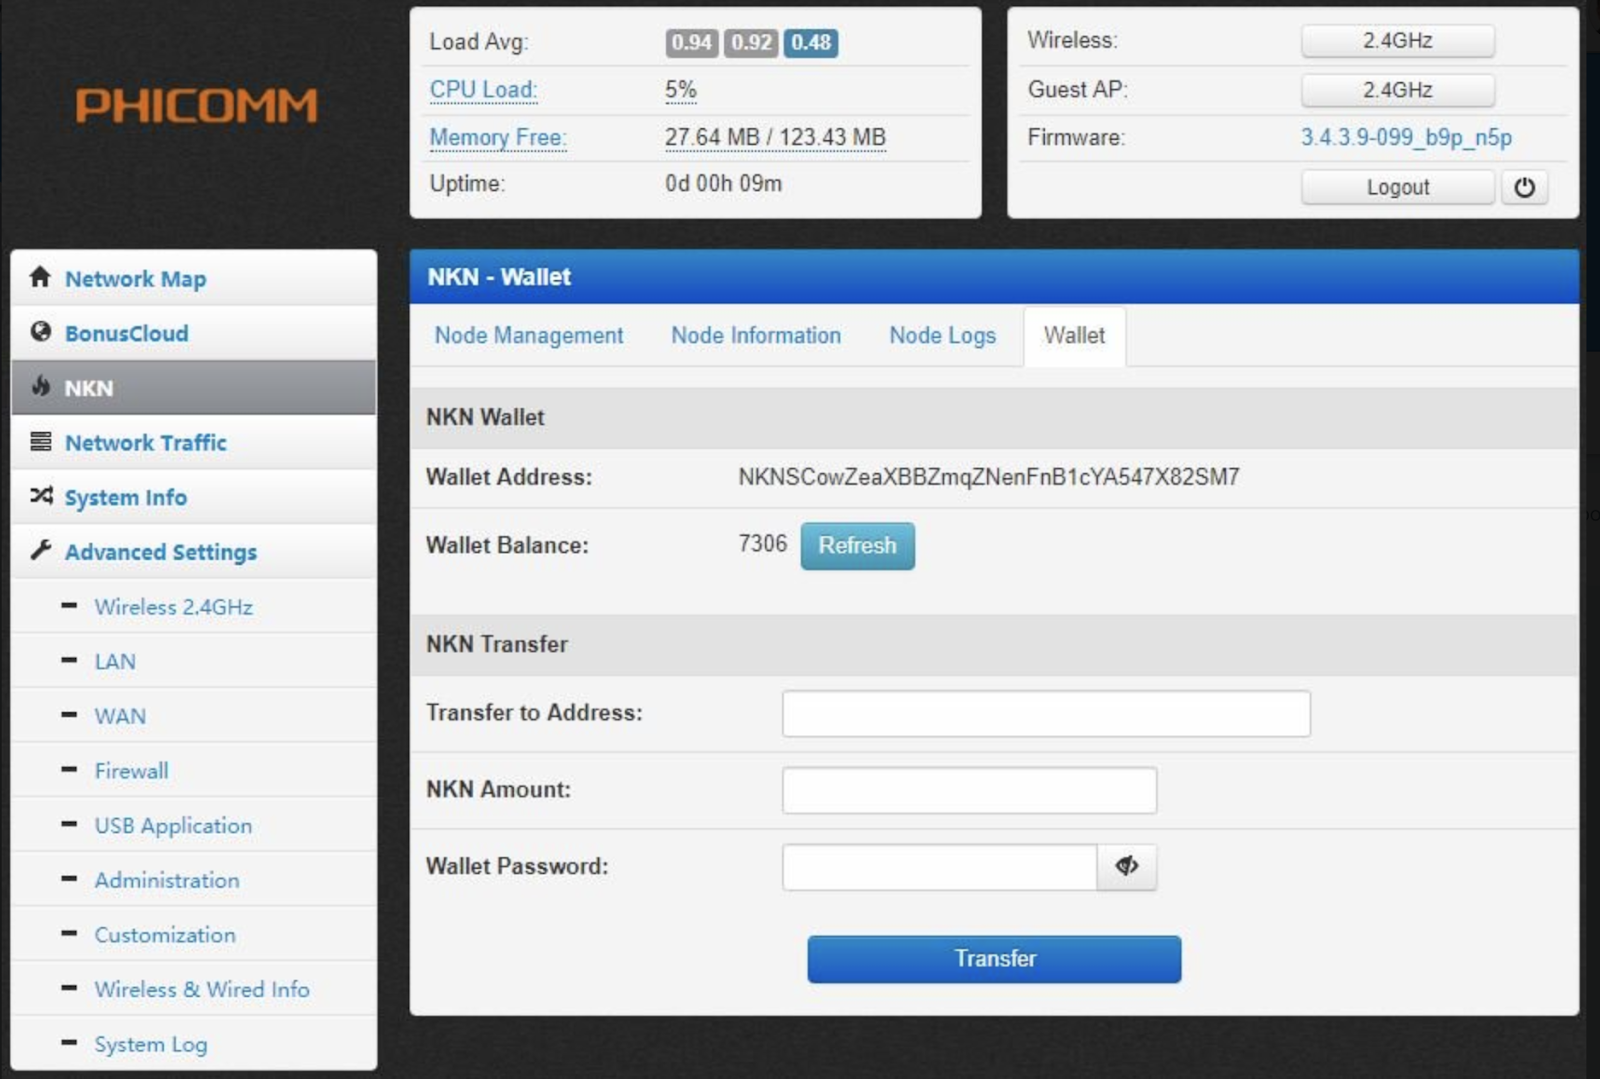Select NKN in the sidebar

pos(194,388)
